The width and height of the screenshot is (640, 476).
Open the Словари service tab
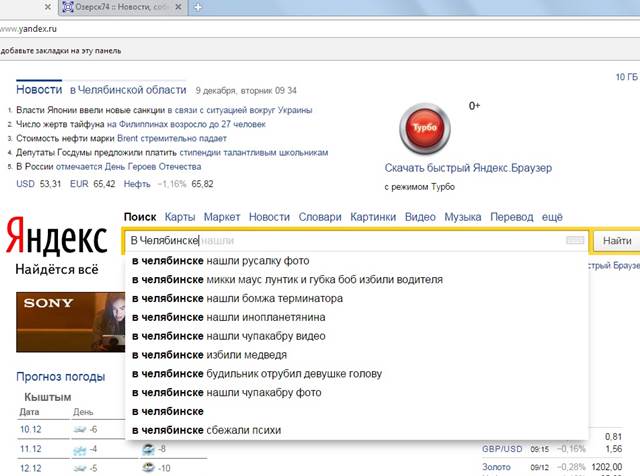320,217
